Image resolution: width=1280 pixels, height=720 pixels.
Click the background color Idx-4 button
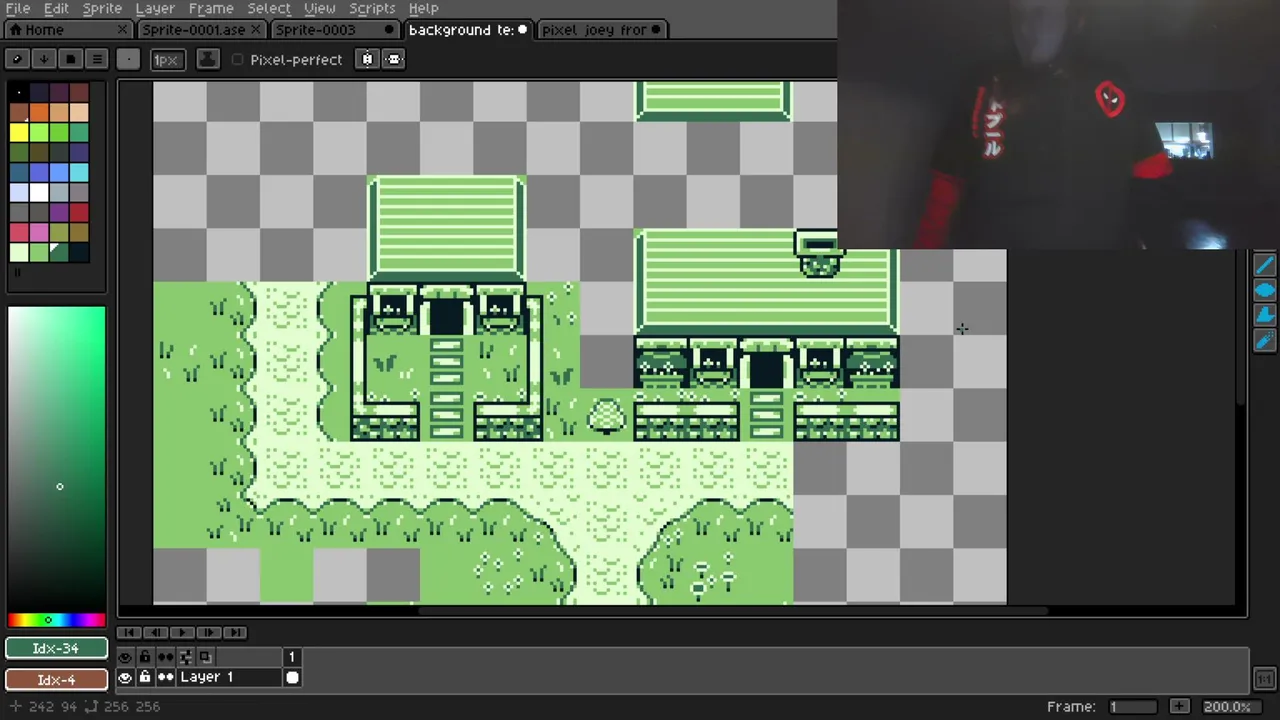[x=56, y=680]
